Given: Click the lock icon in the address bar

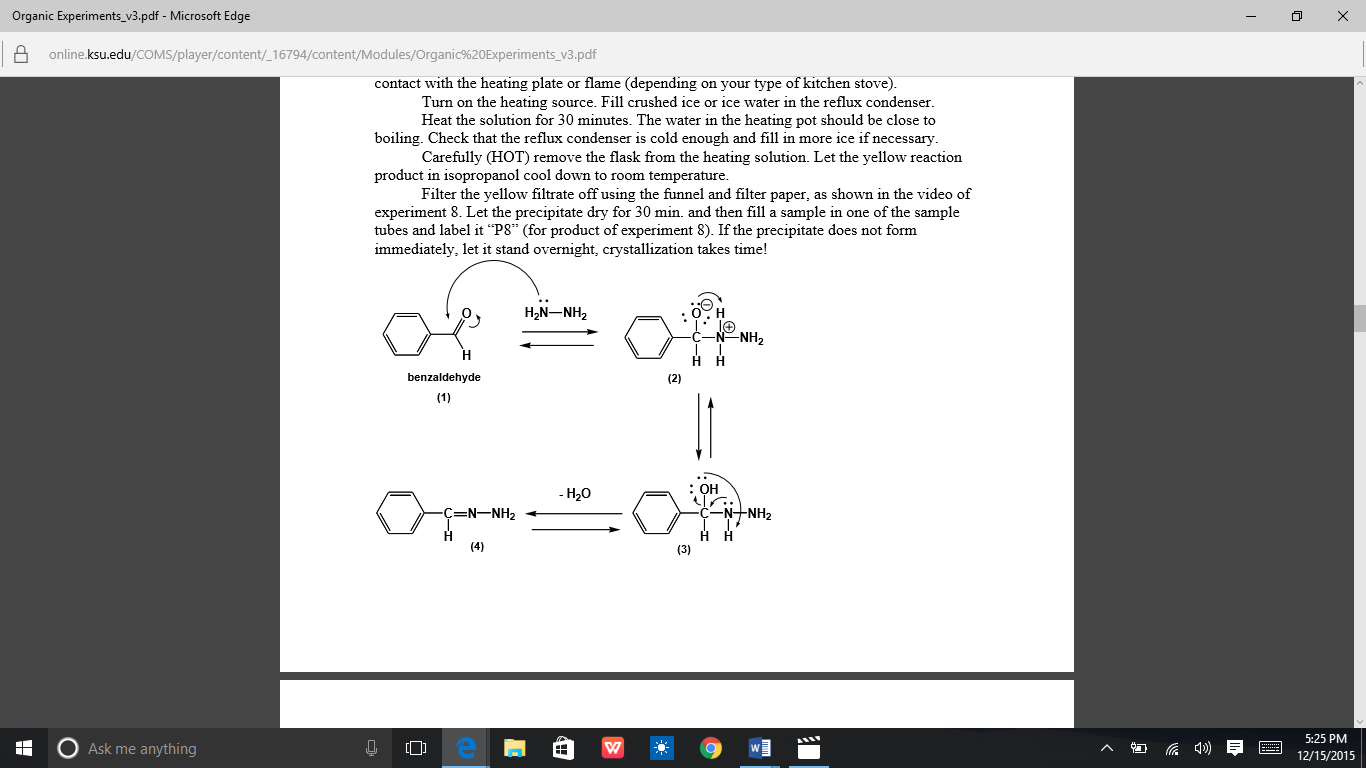Looking at the screenshot, I should click(x=19, y=55).
